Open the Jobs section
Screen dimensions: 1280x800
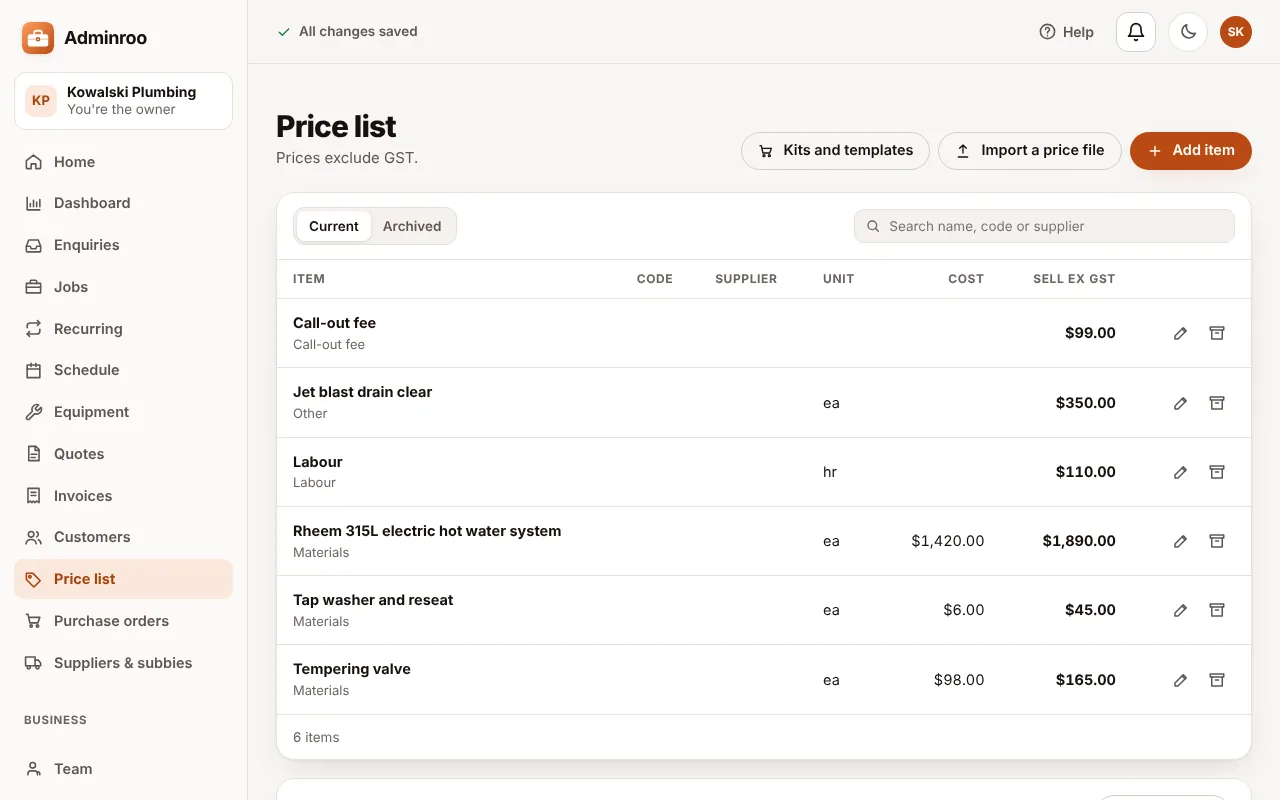click(x=123, y=287)
